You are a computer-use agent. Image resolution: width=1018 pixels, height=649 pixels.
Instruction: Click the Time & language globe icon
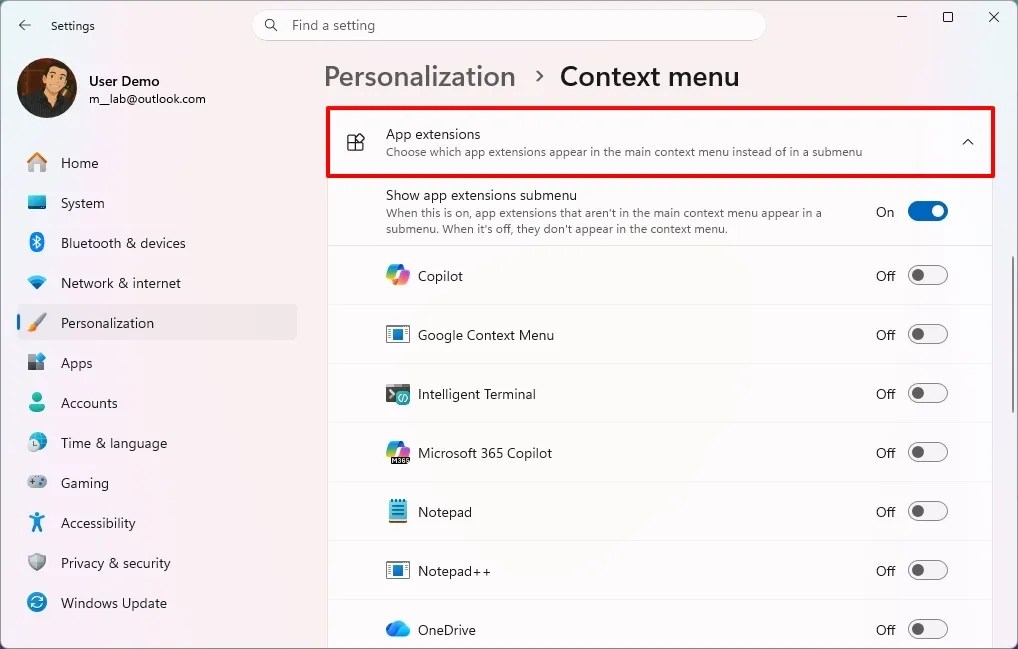[37, 443]
